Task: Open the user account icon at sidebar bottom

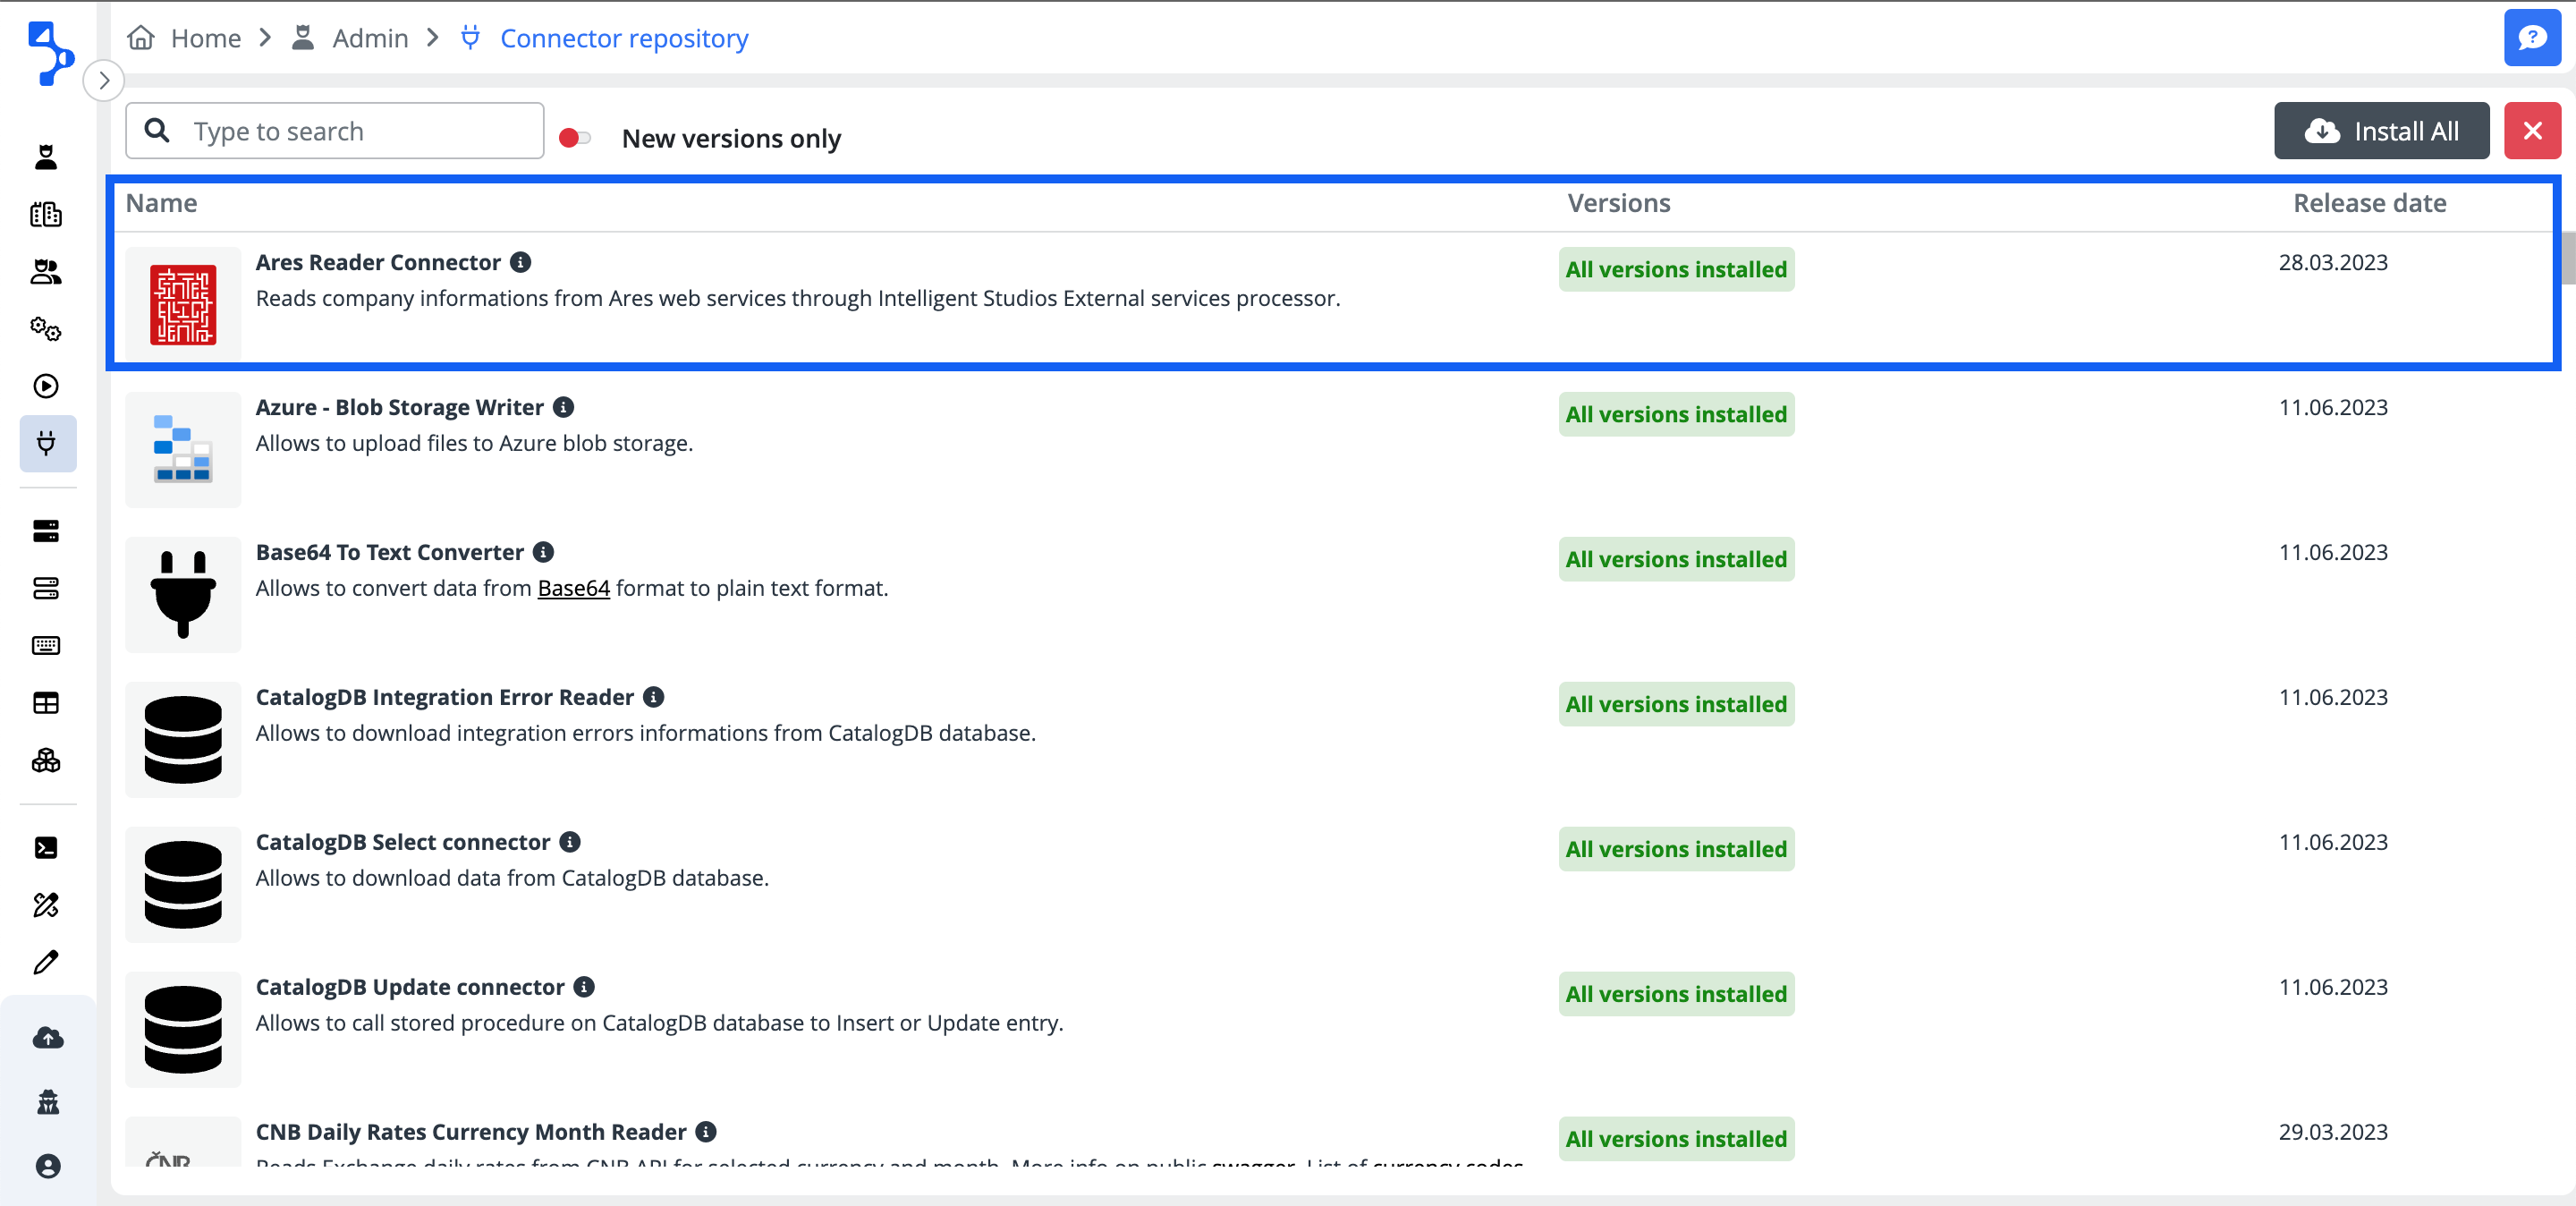Action: (x=47, y=1166)
